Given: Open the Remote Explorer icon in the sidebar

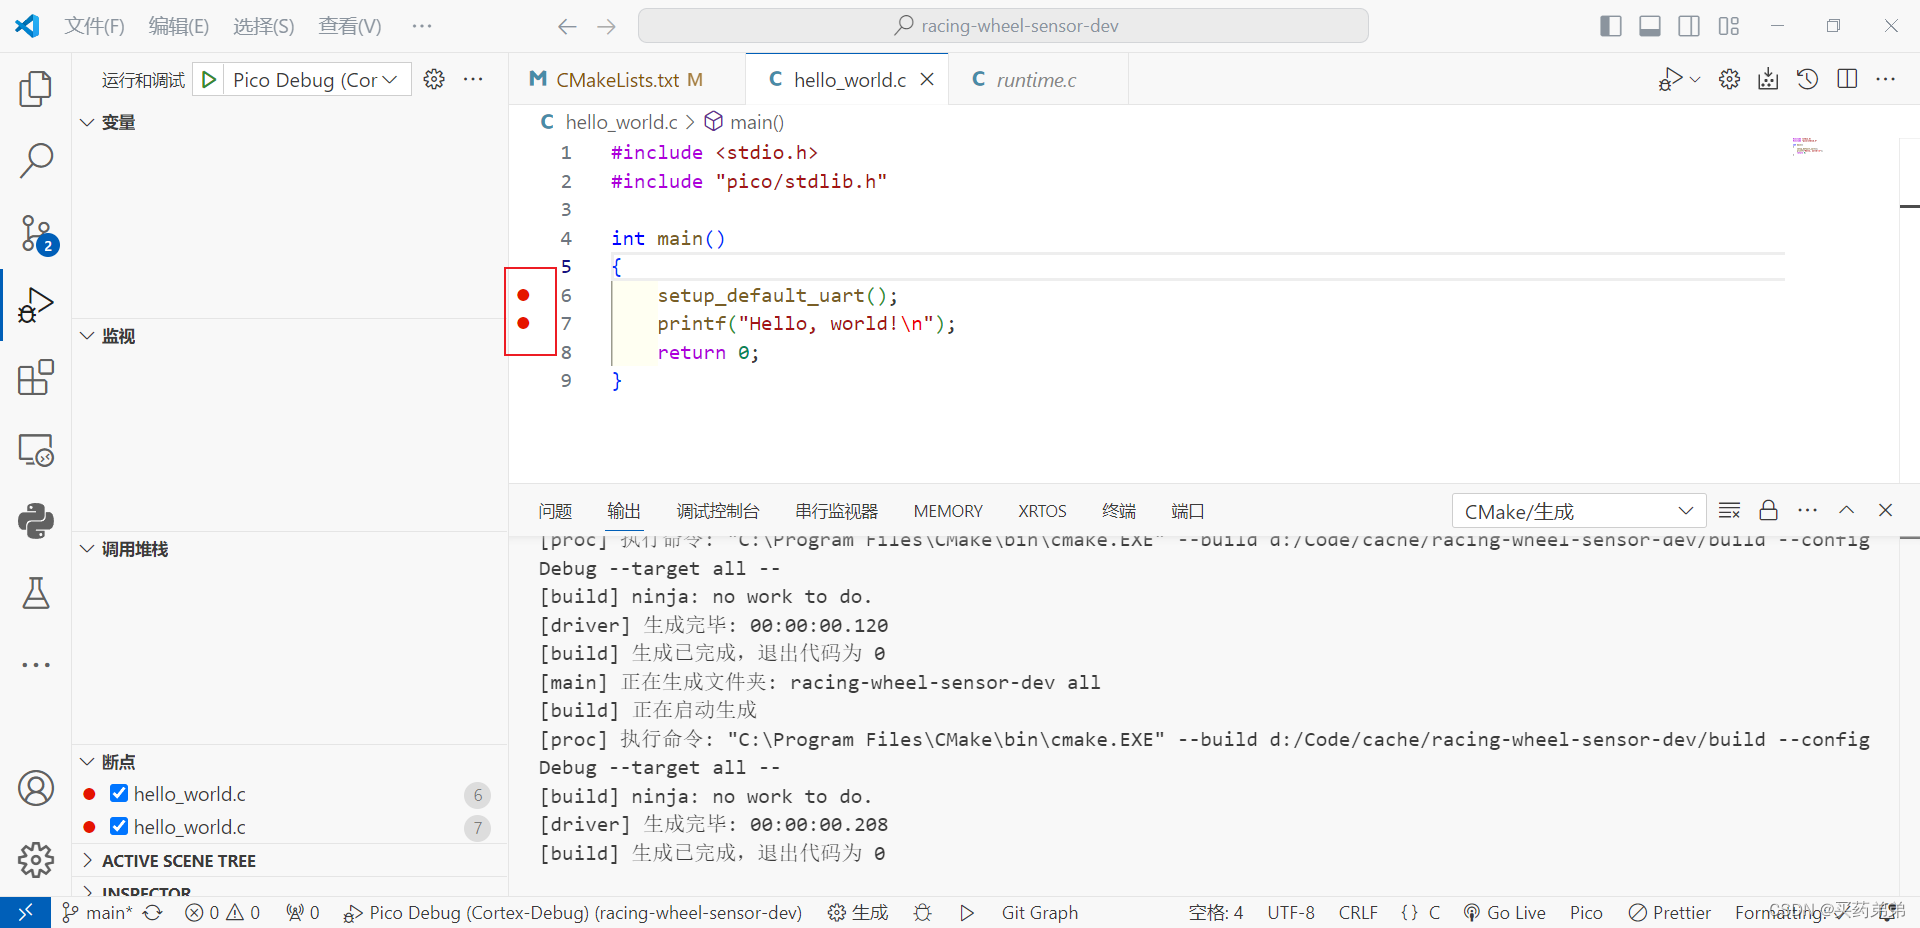Looking at the screenshot, I should click(x=36, y=450).
